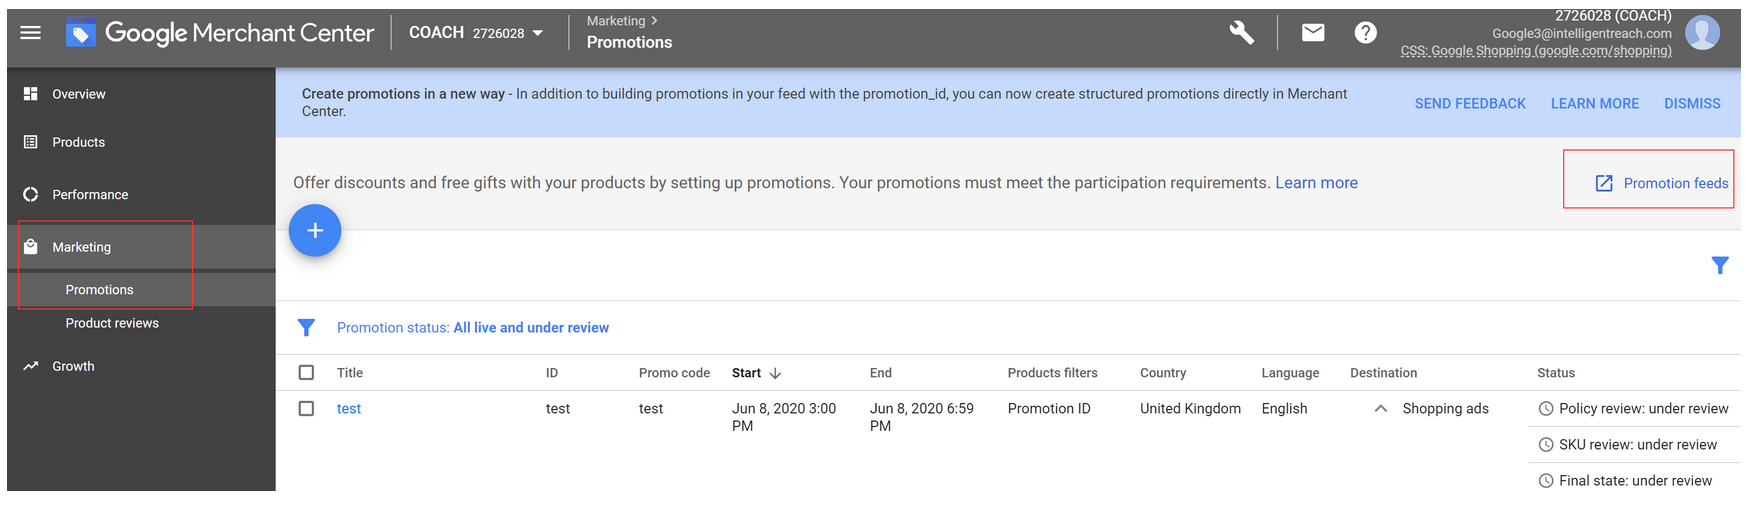The height and width of the screenshot is (512, 1750).
Task: Tick the checkbox for the test promotion row
Action: 306,409
